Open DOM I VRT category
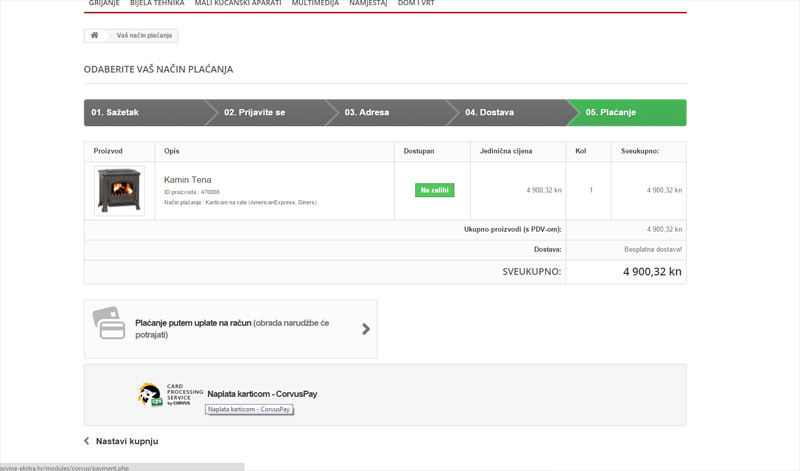The width and height of the screenshot is (800, 471). [416, 4]
